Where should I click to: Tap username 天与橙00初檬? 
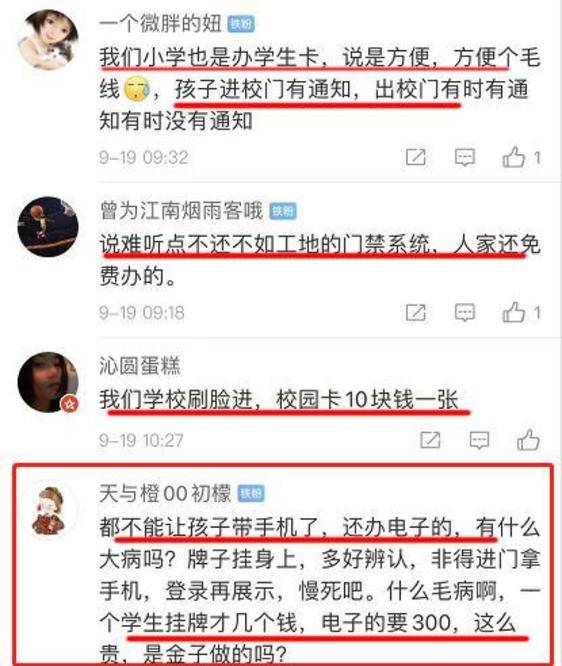pos(165,494)
